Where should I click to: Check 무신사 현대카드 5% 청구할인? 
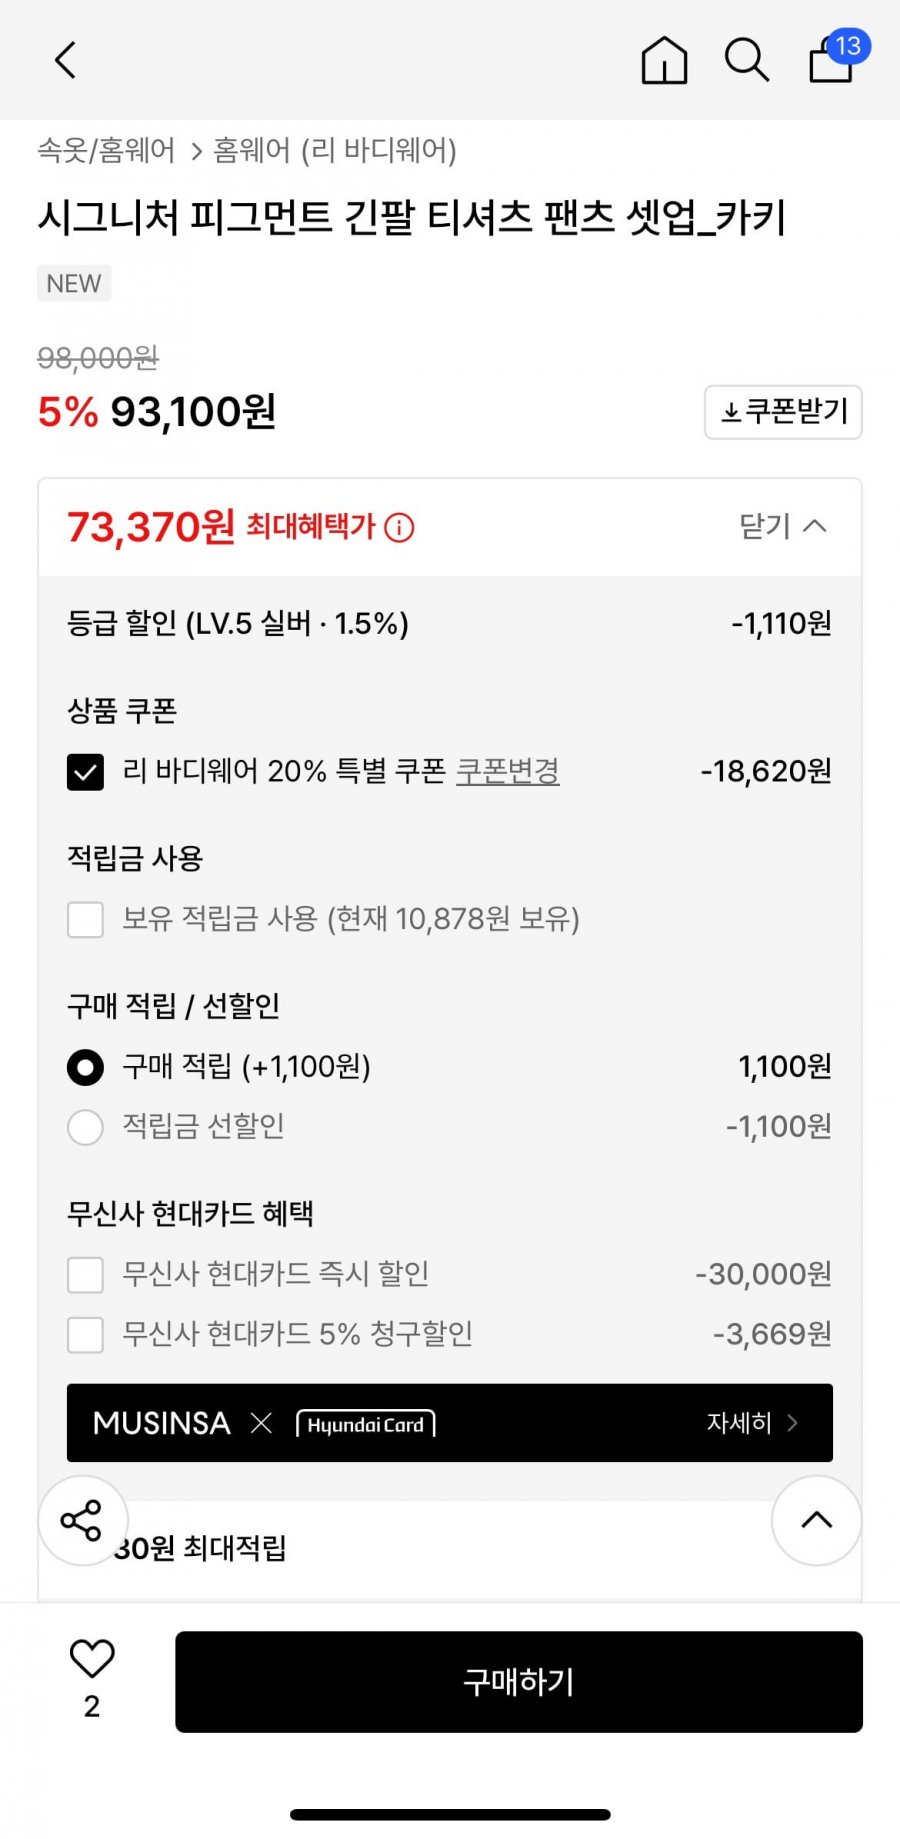tap(85, 1334)
